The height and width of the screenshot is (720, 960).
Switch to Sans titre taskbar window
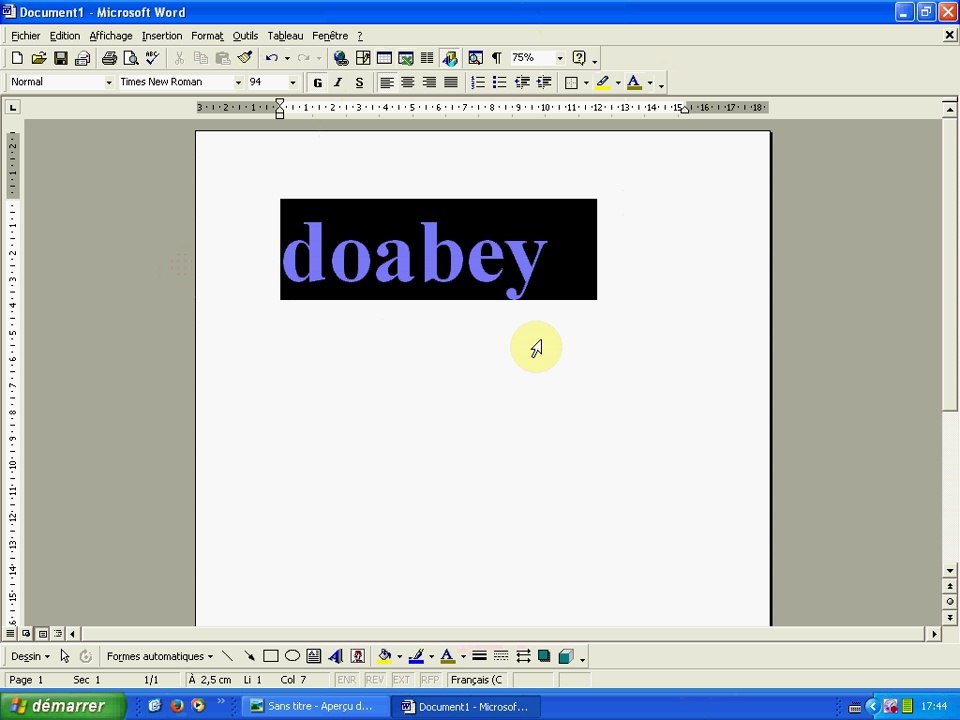coord(315,707)
